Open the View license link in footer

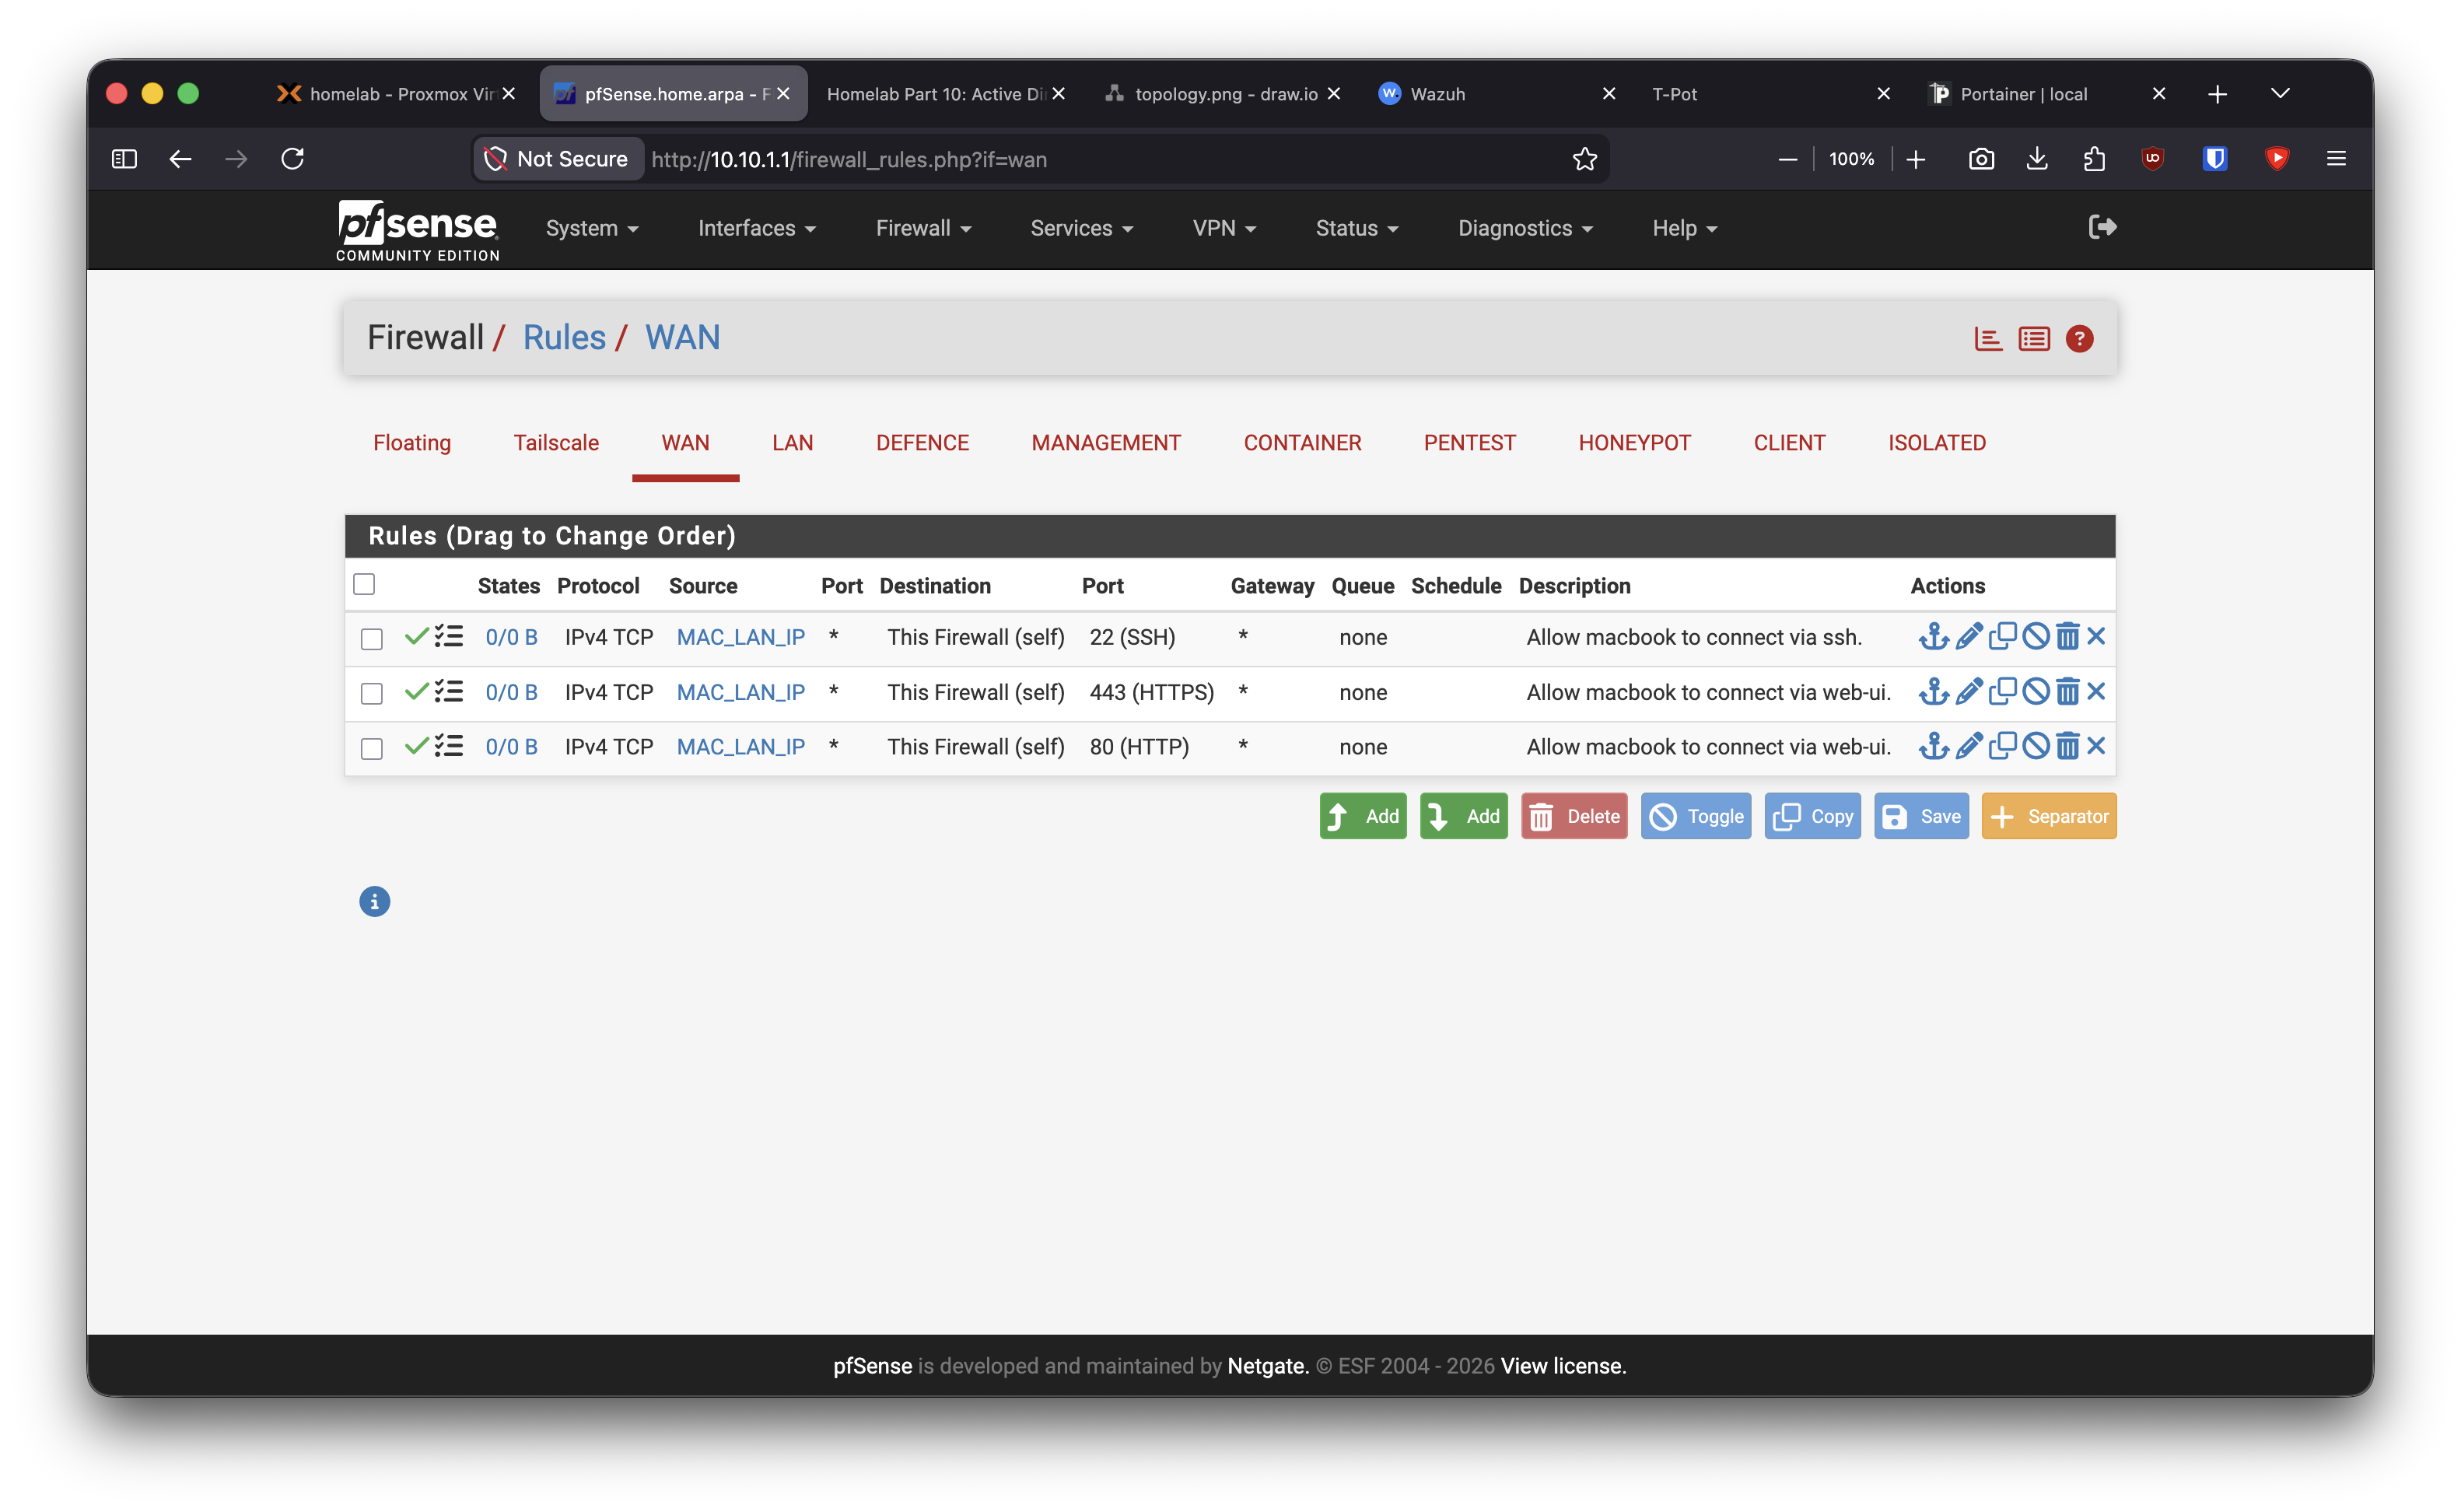tap(1563, 1366)
